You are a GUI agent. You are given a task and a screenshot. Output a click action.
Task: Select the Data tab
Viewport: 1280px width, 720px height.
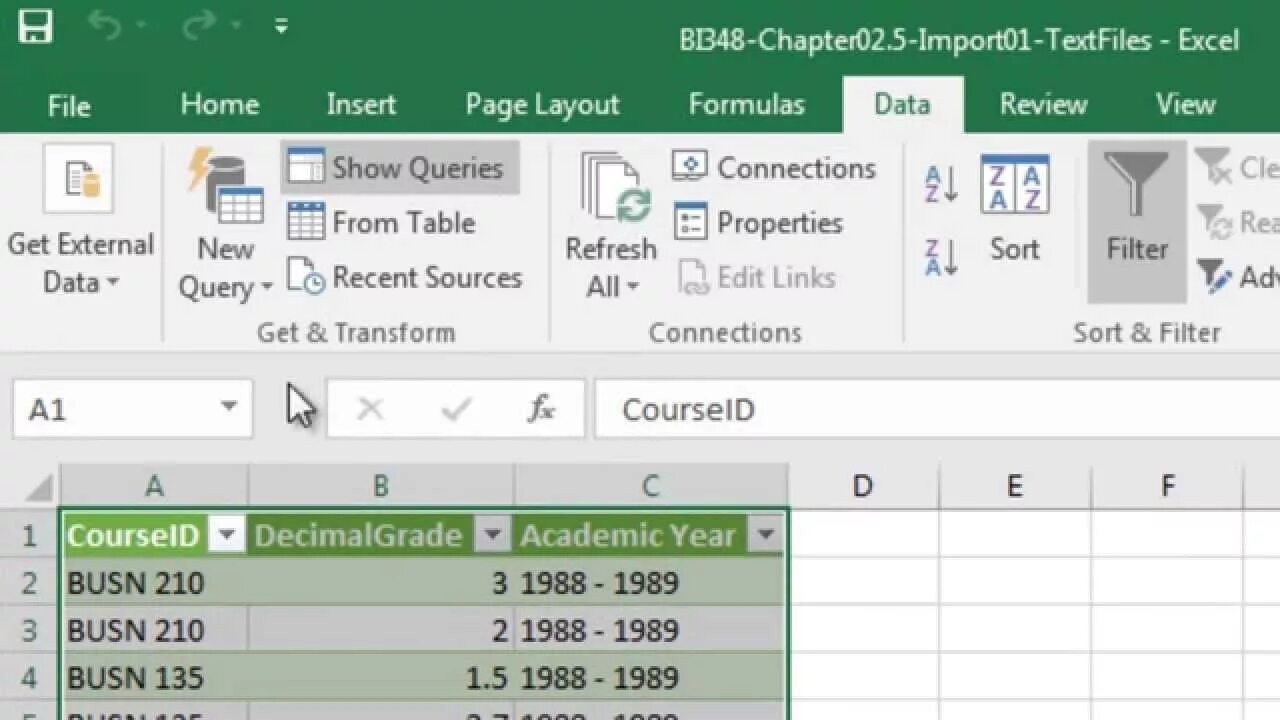pyautogui.click(x=902, y=104)
